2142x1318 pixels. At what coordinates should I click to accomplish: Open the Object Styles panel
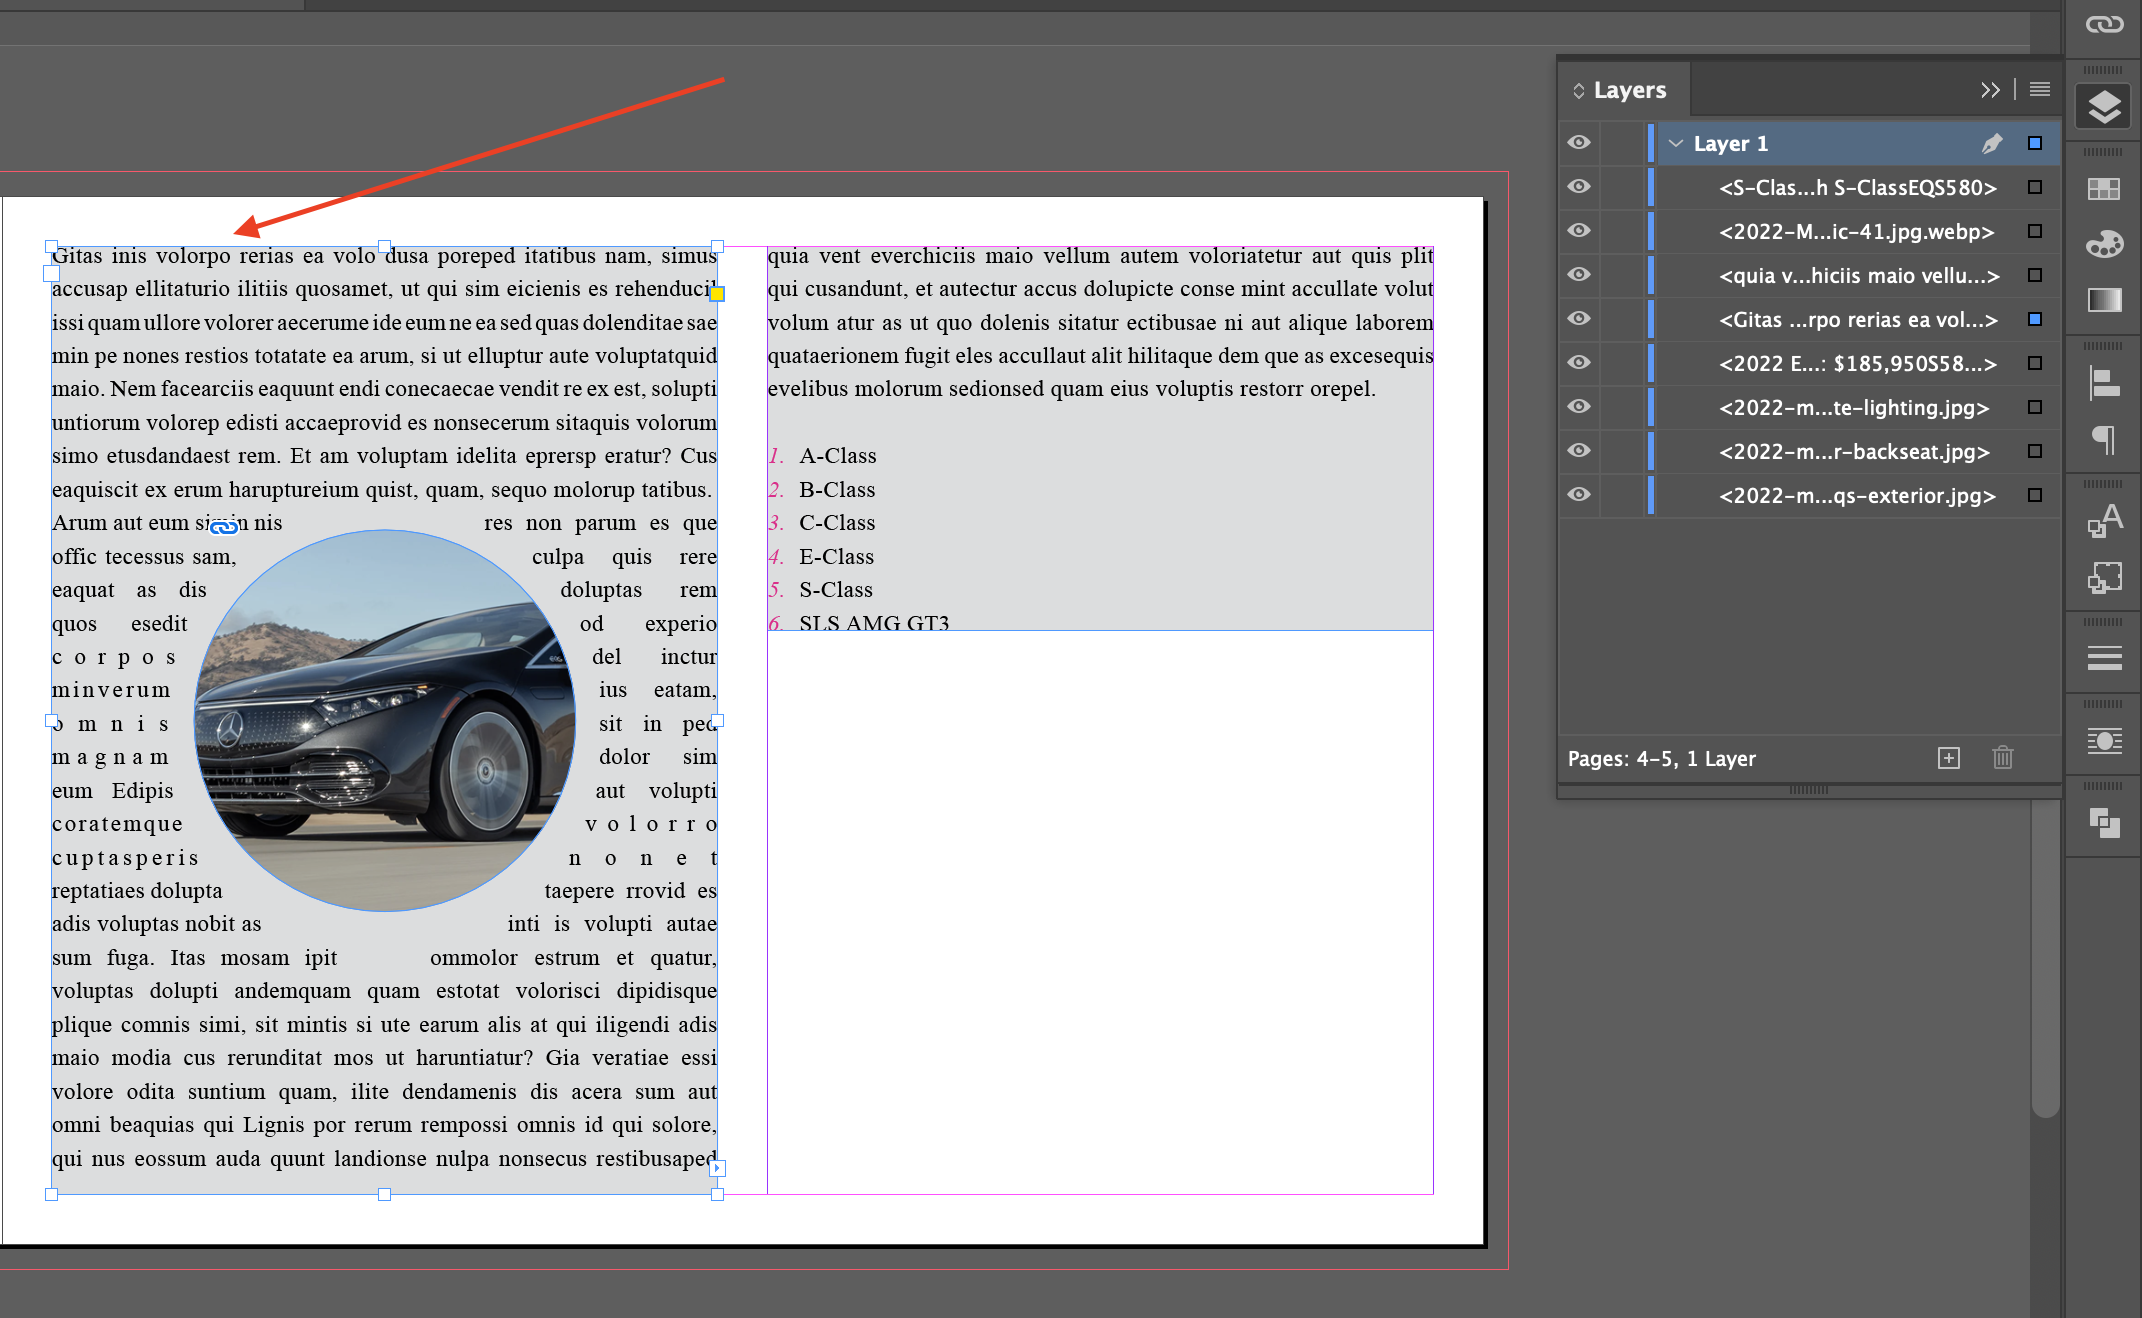2104,577
